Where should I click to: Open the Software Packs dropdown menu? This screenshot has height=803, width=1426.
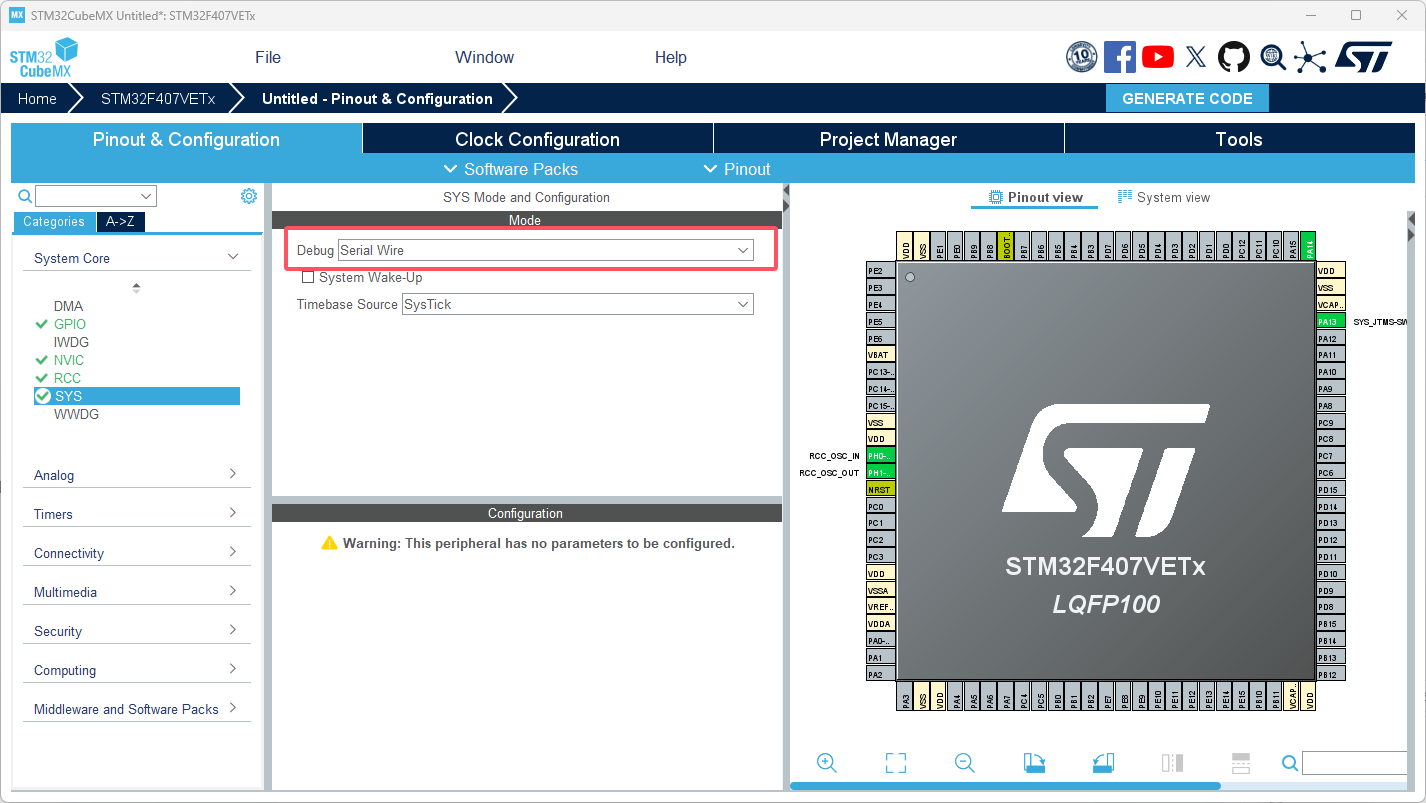point(510,169)
